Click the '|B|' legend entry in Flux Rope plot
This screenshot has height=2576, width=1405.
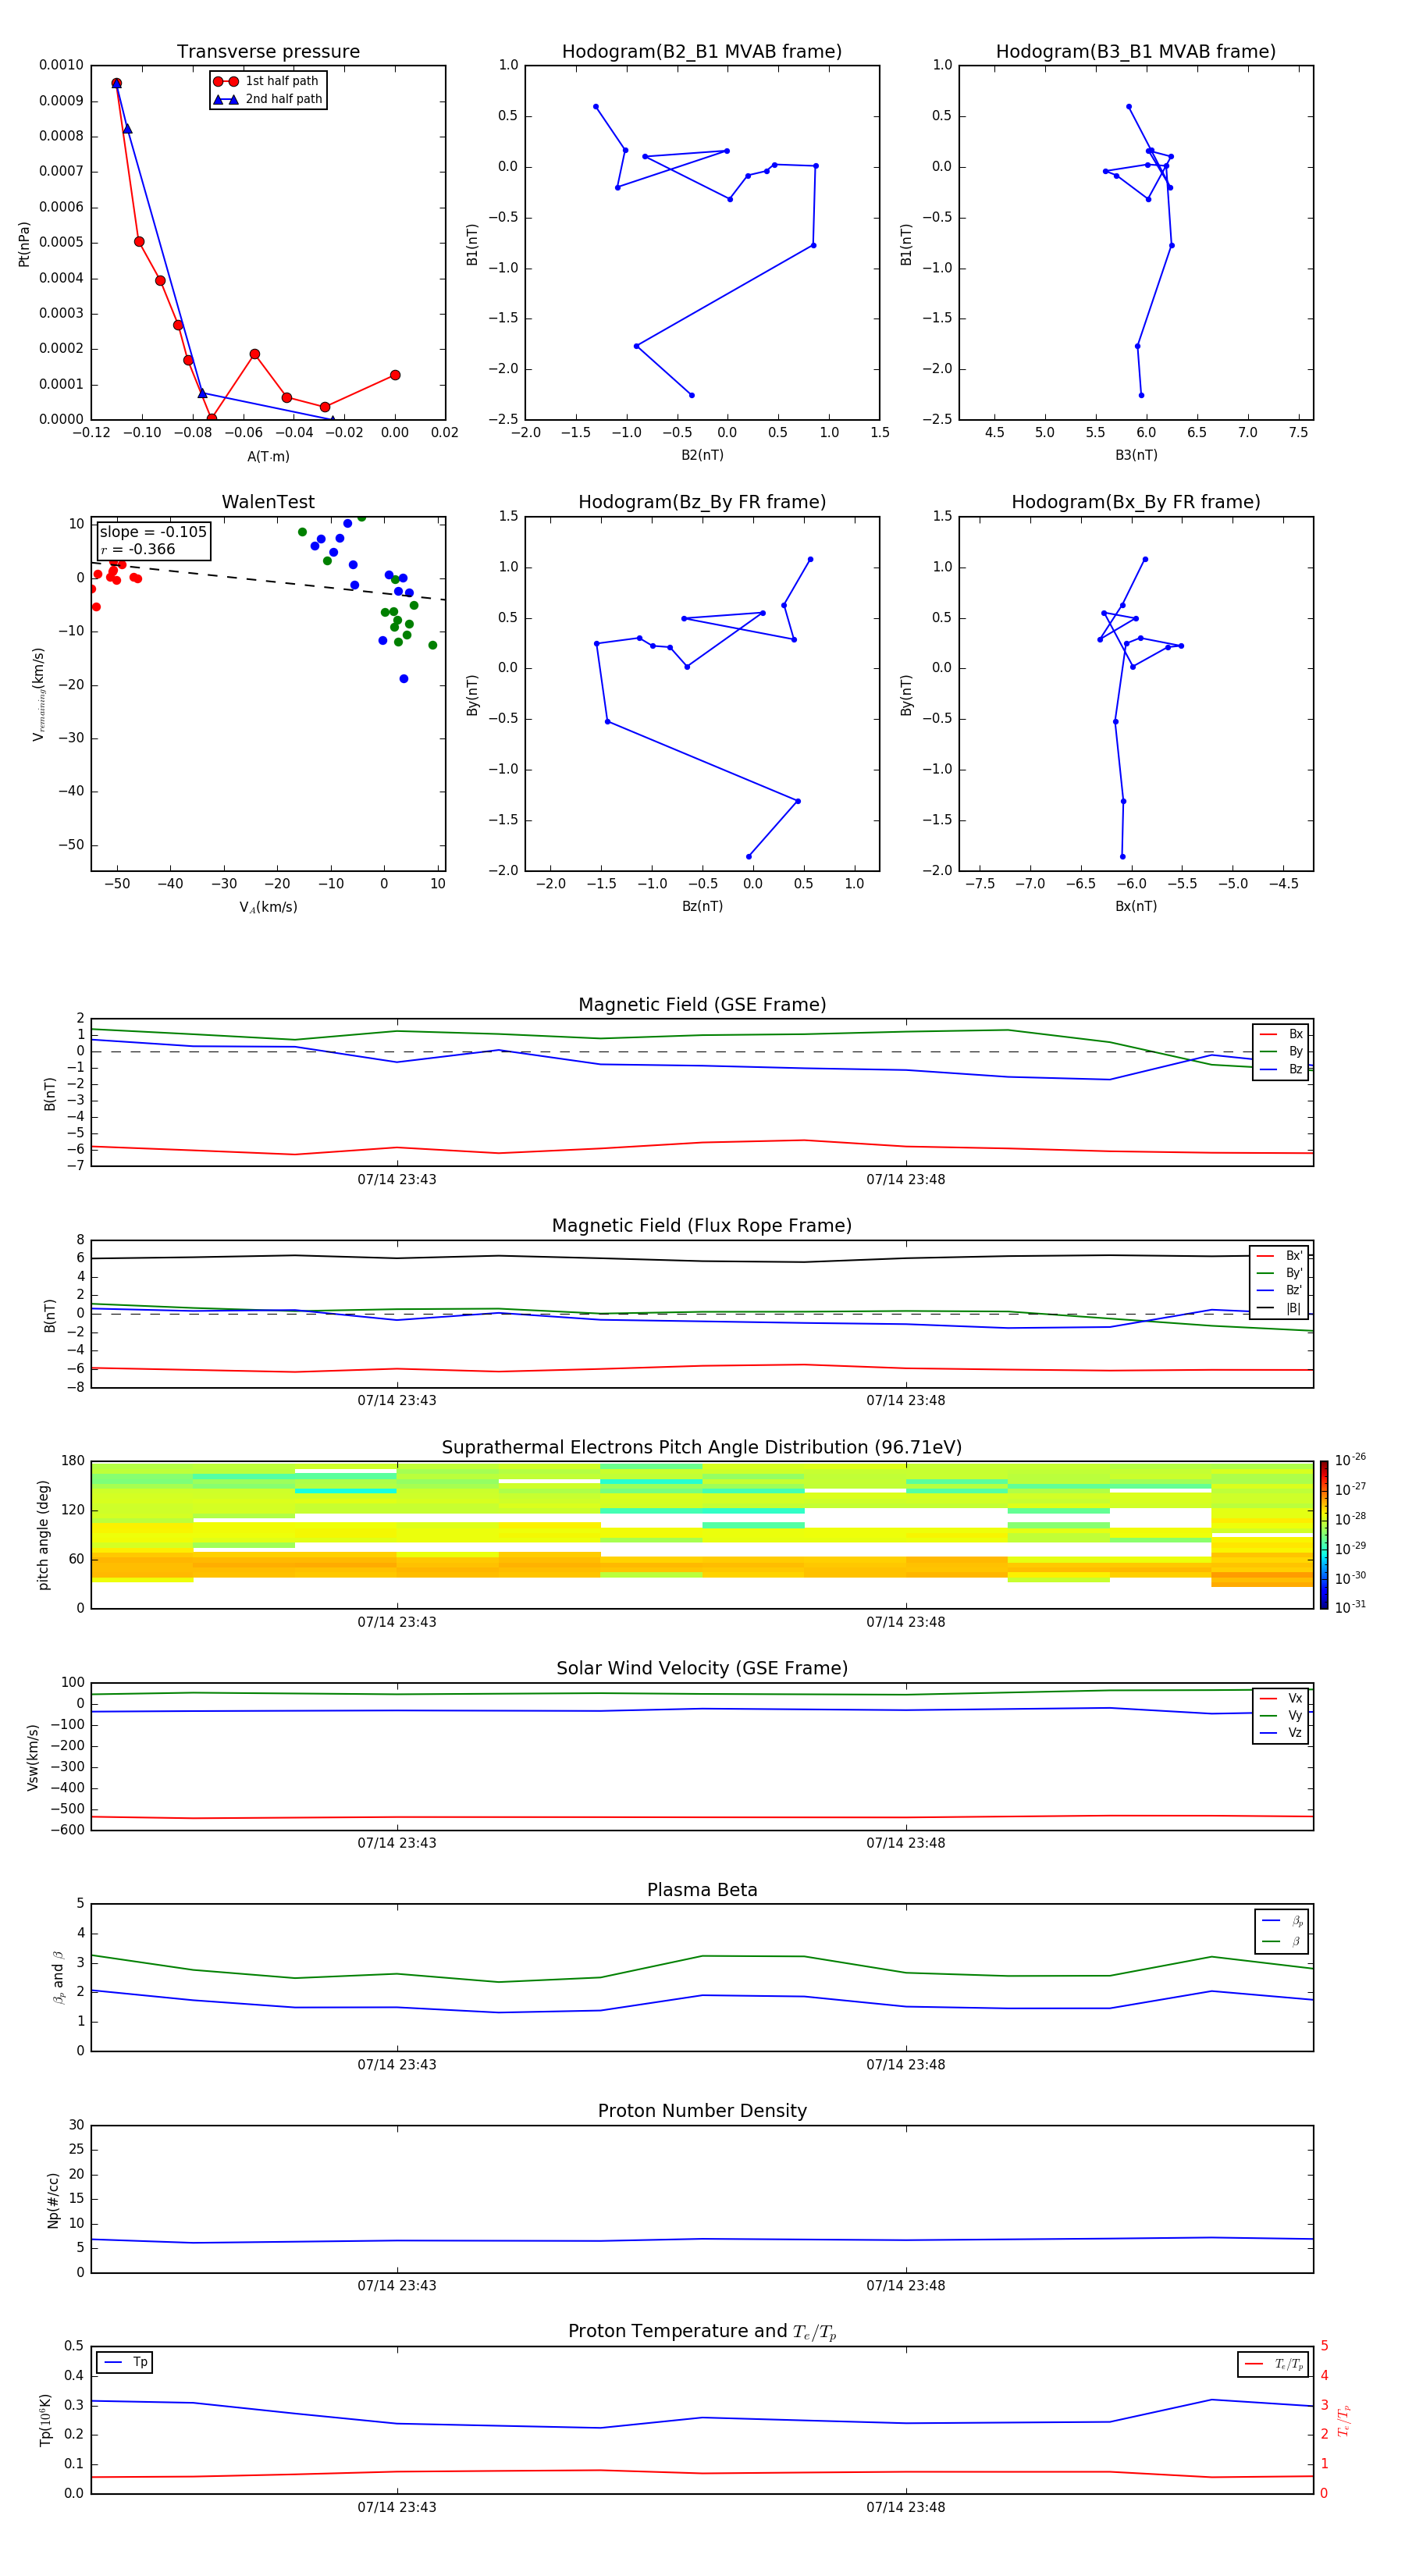click(1279, 1308)
